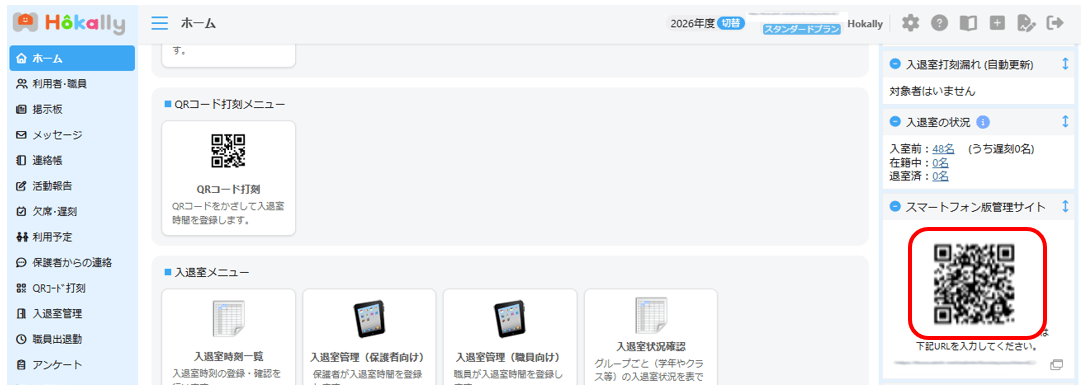Image resolution: width=1081 pixels, height=385 pixels.
Task: Reorder arrow on スマートフォン版管理サイト panel
Action: [1064, 206]
